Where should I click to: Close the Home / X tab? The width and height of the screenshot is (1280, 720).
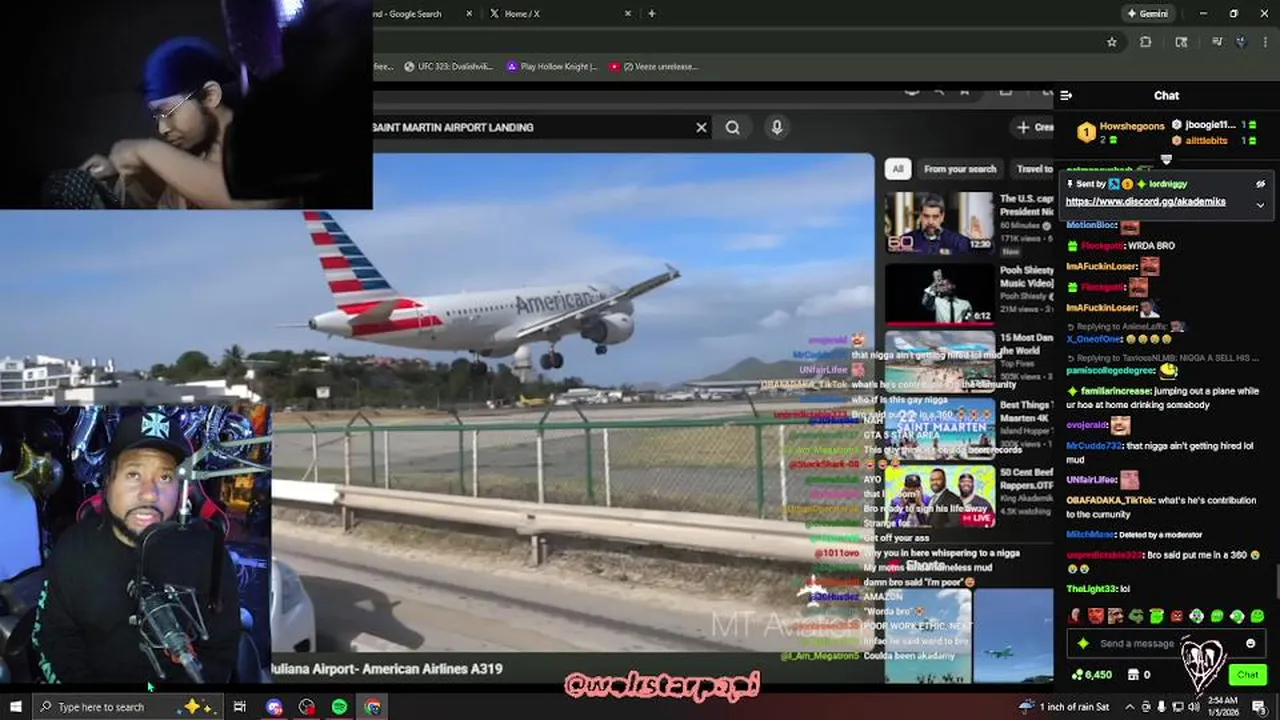[x=628, y=14]
